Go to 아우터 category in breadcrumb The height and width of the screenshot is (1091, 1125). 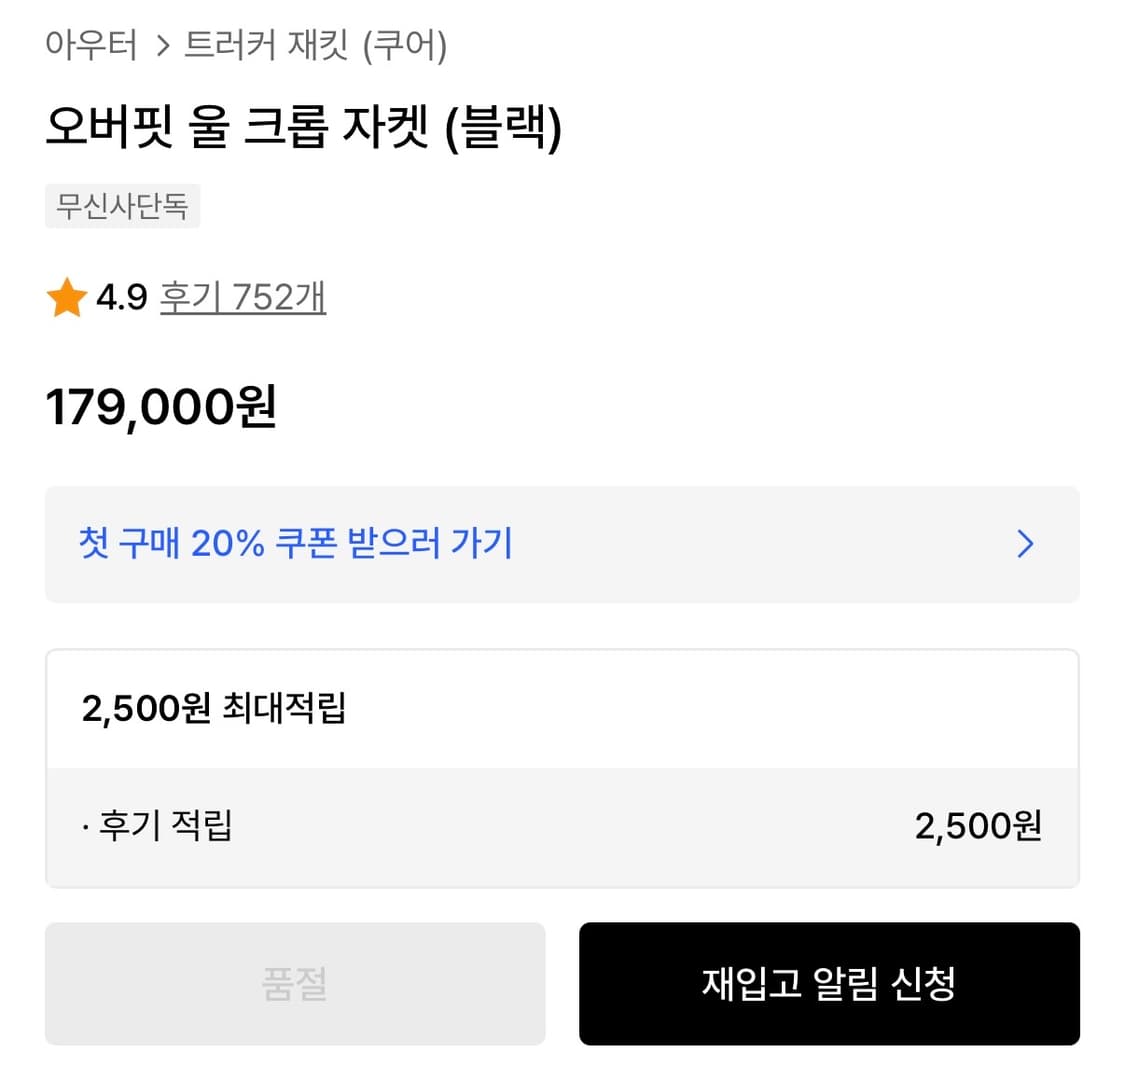pos(92,45)
